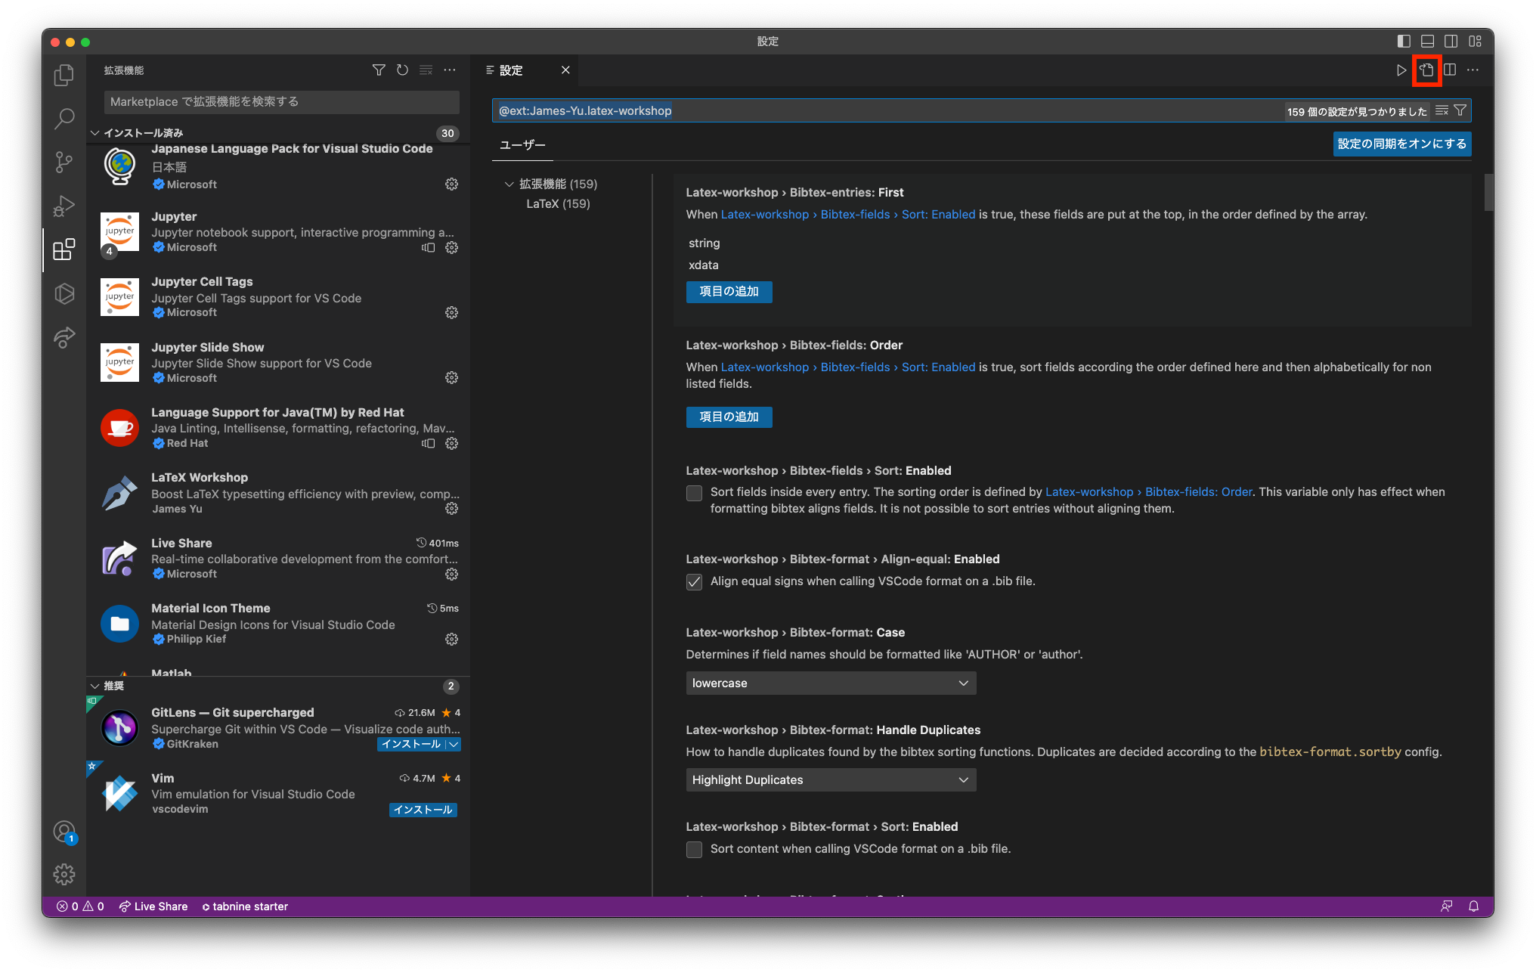Open Settings as JSON file icon

[x=1426, y=70]
